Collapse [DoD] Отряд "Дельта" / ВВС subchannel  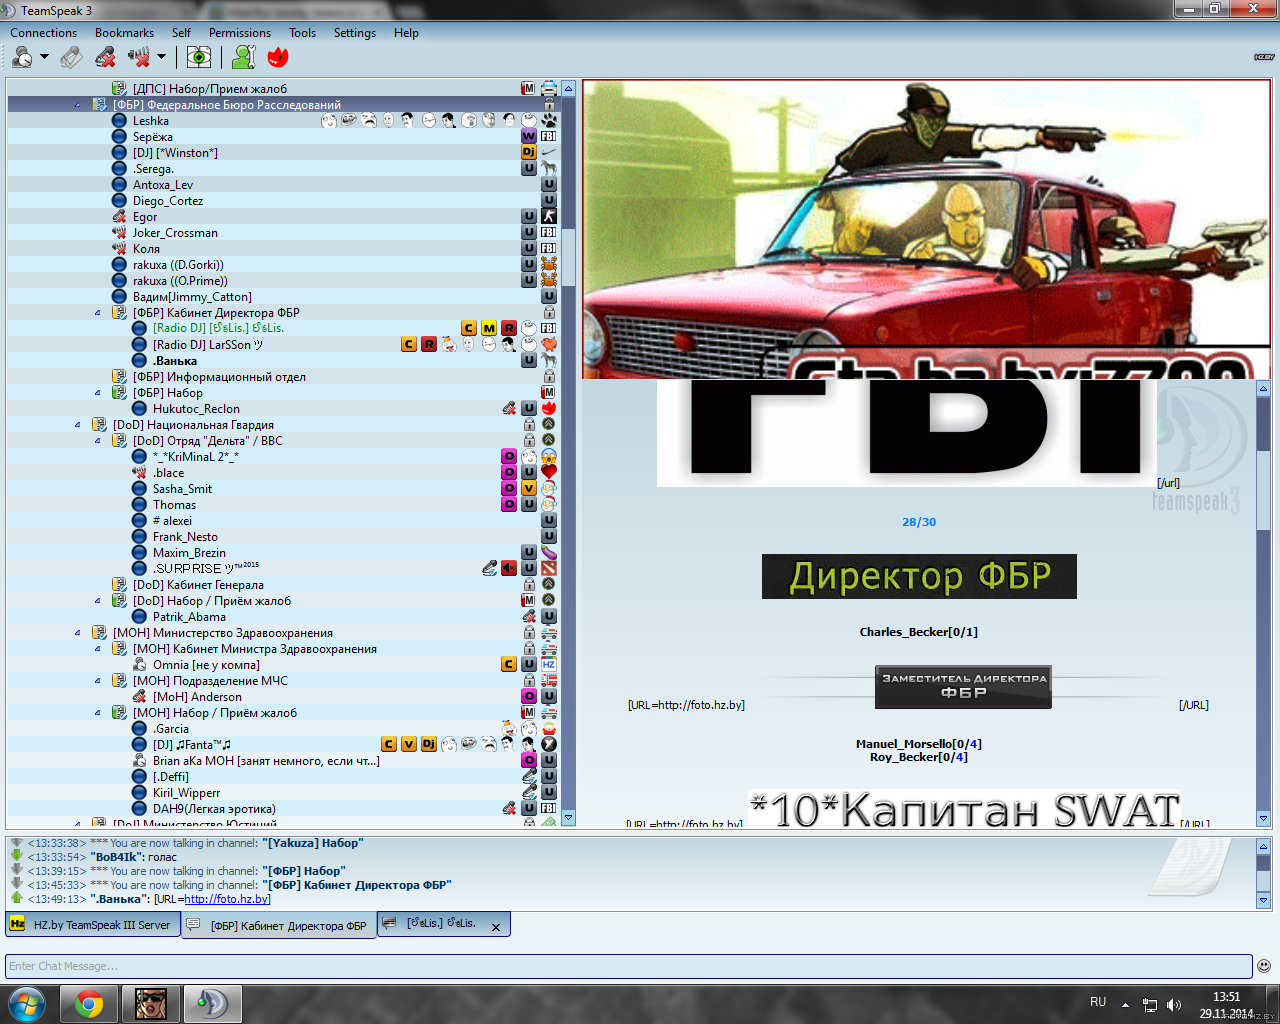[x=98, y=441]
